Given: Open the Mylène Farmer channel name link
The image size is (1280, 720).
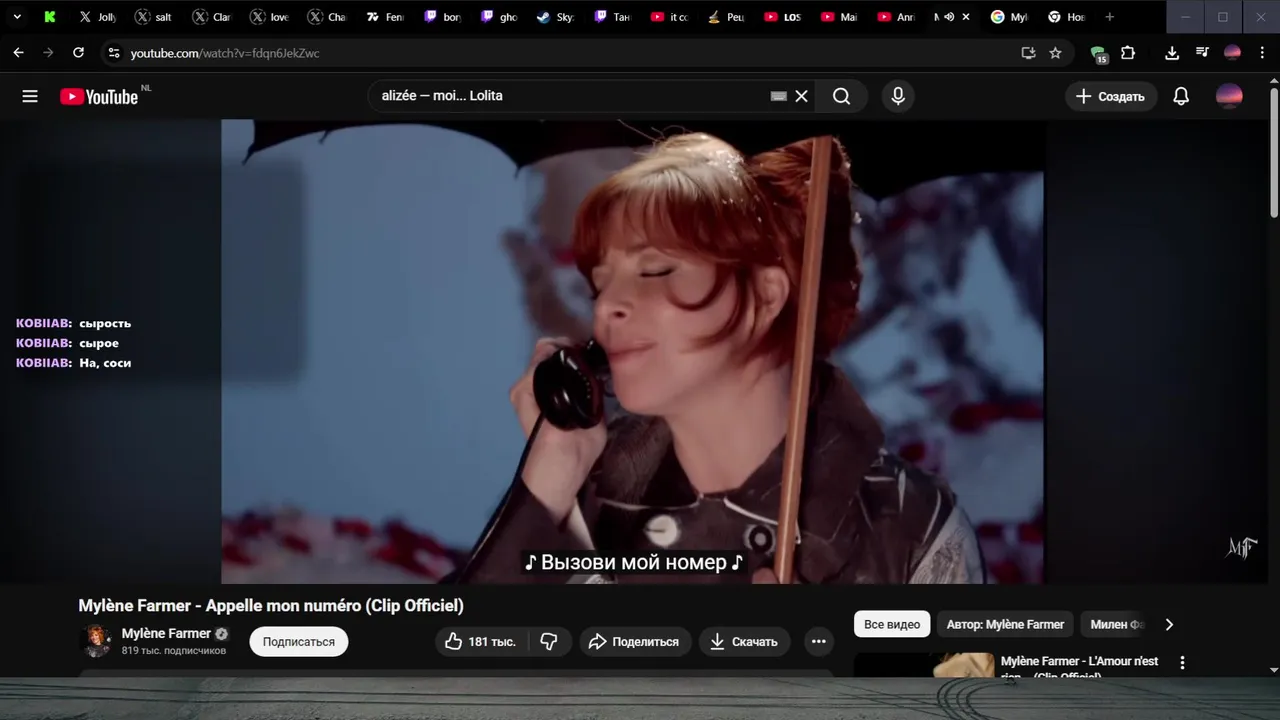Looking at the screenshot, I should (x=166, y=633).
